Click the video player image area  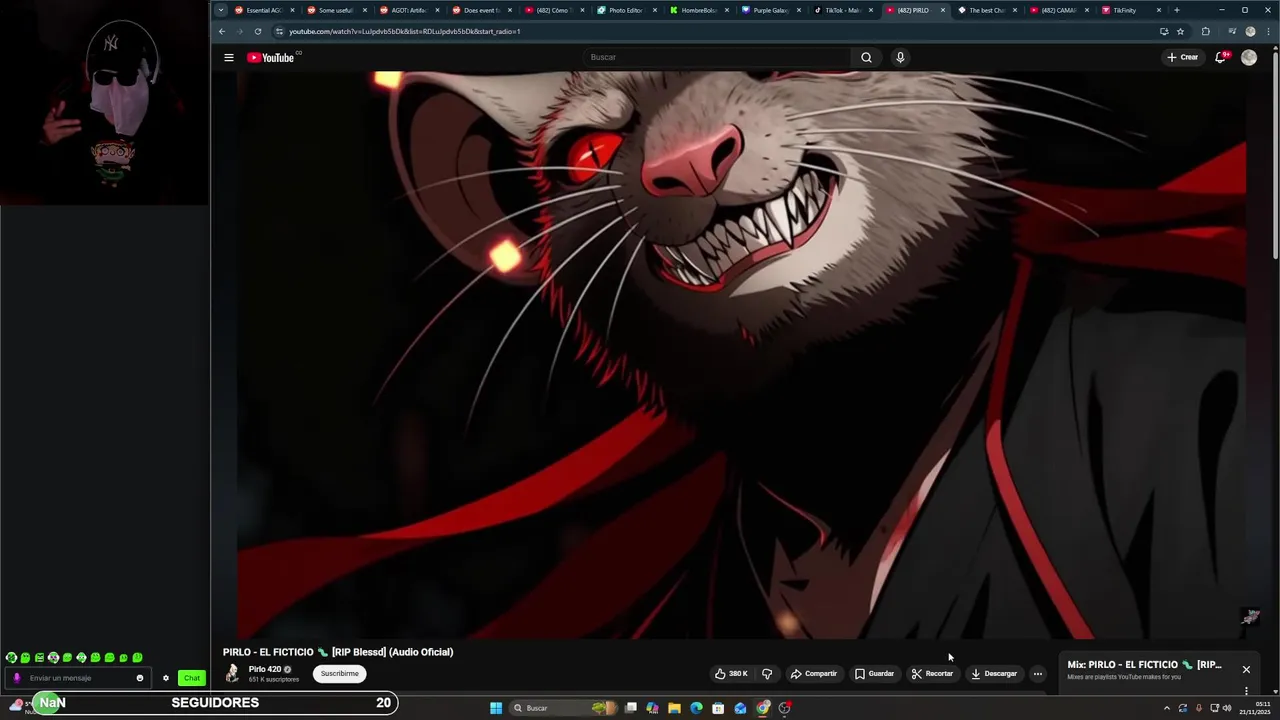click(x=741, y=354)
